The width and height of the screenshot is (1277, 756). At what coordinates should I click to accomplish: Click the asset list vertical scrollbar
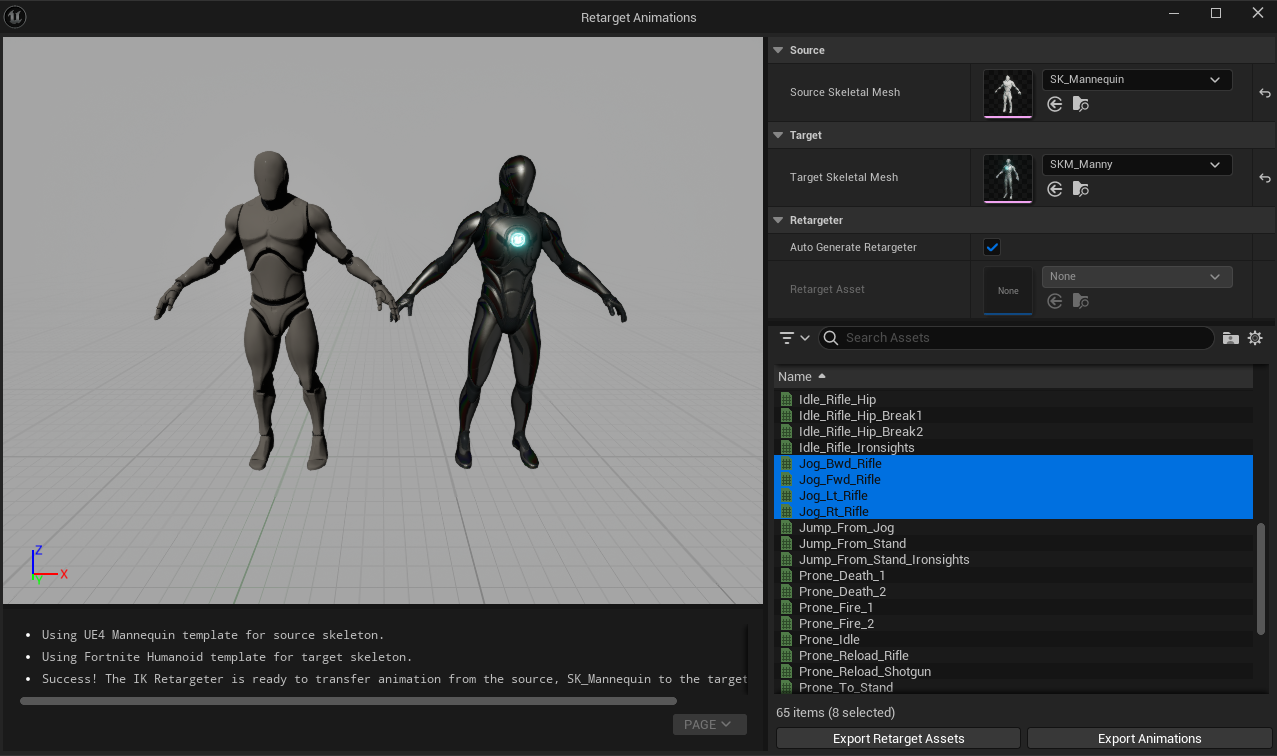[x=1261, y=577]
